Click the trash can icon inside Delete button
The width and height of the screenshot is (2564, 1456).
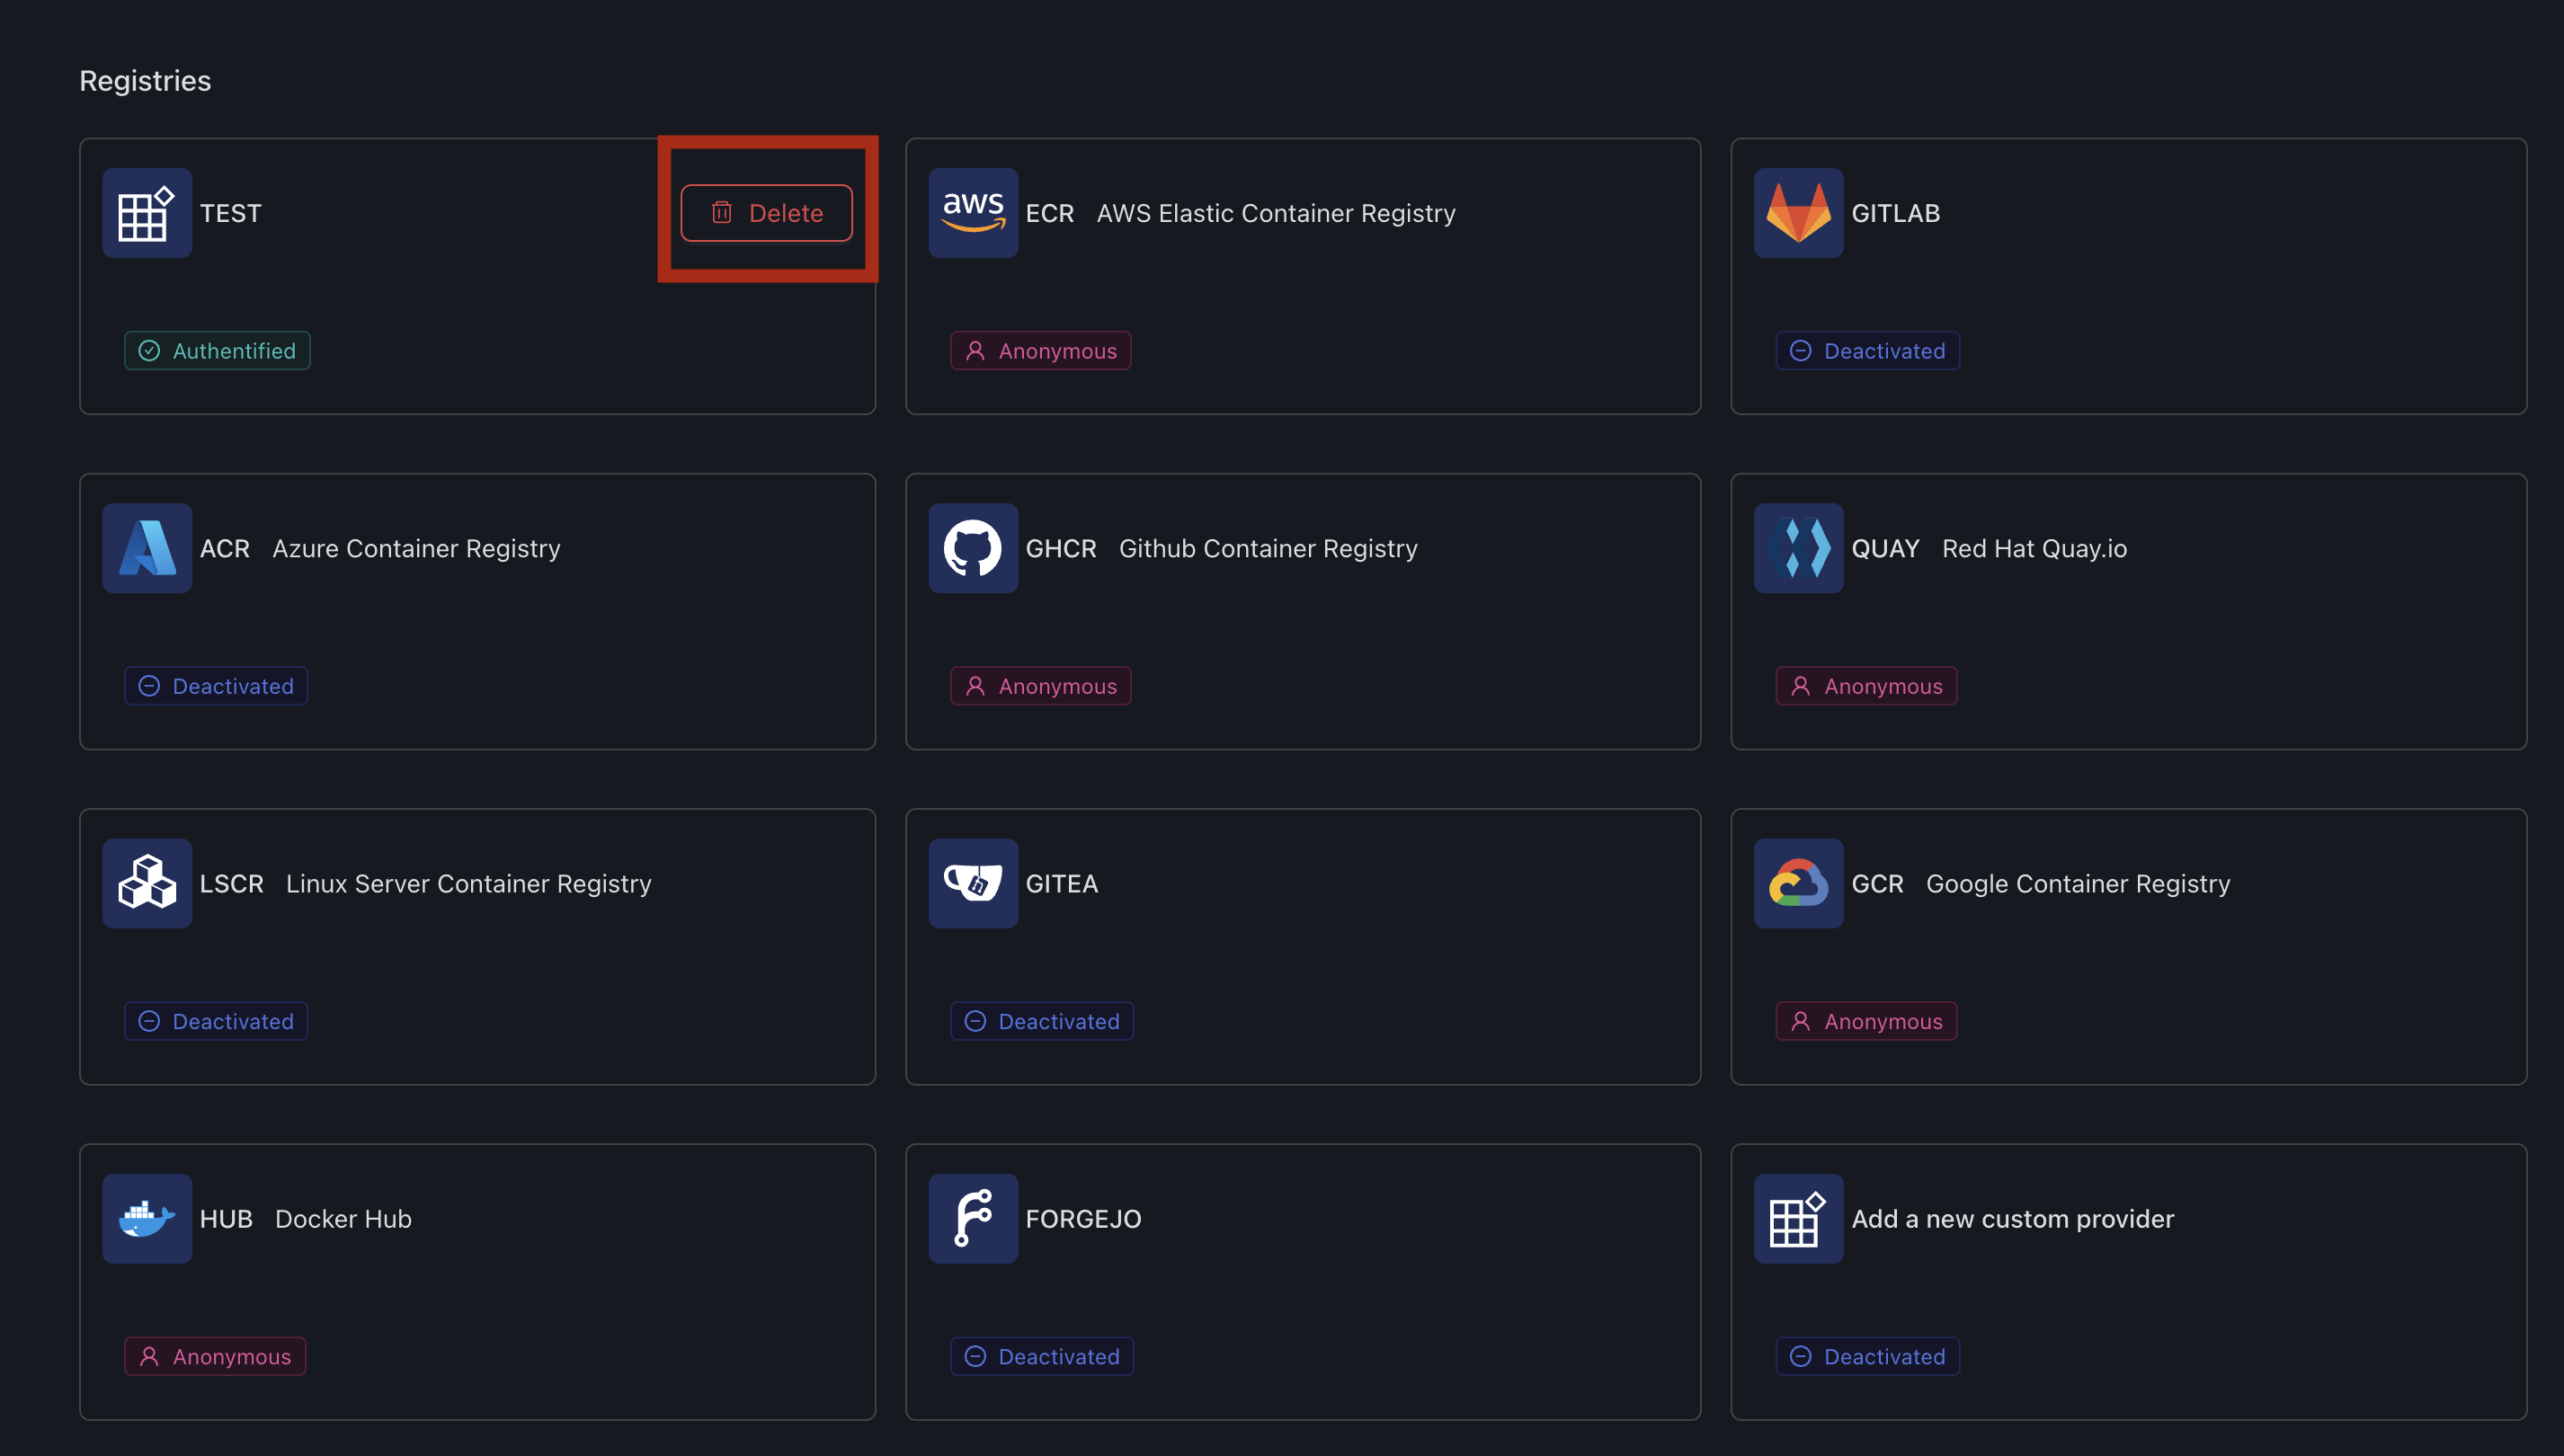click(721, 212)
